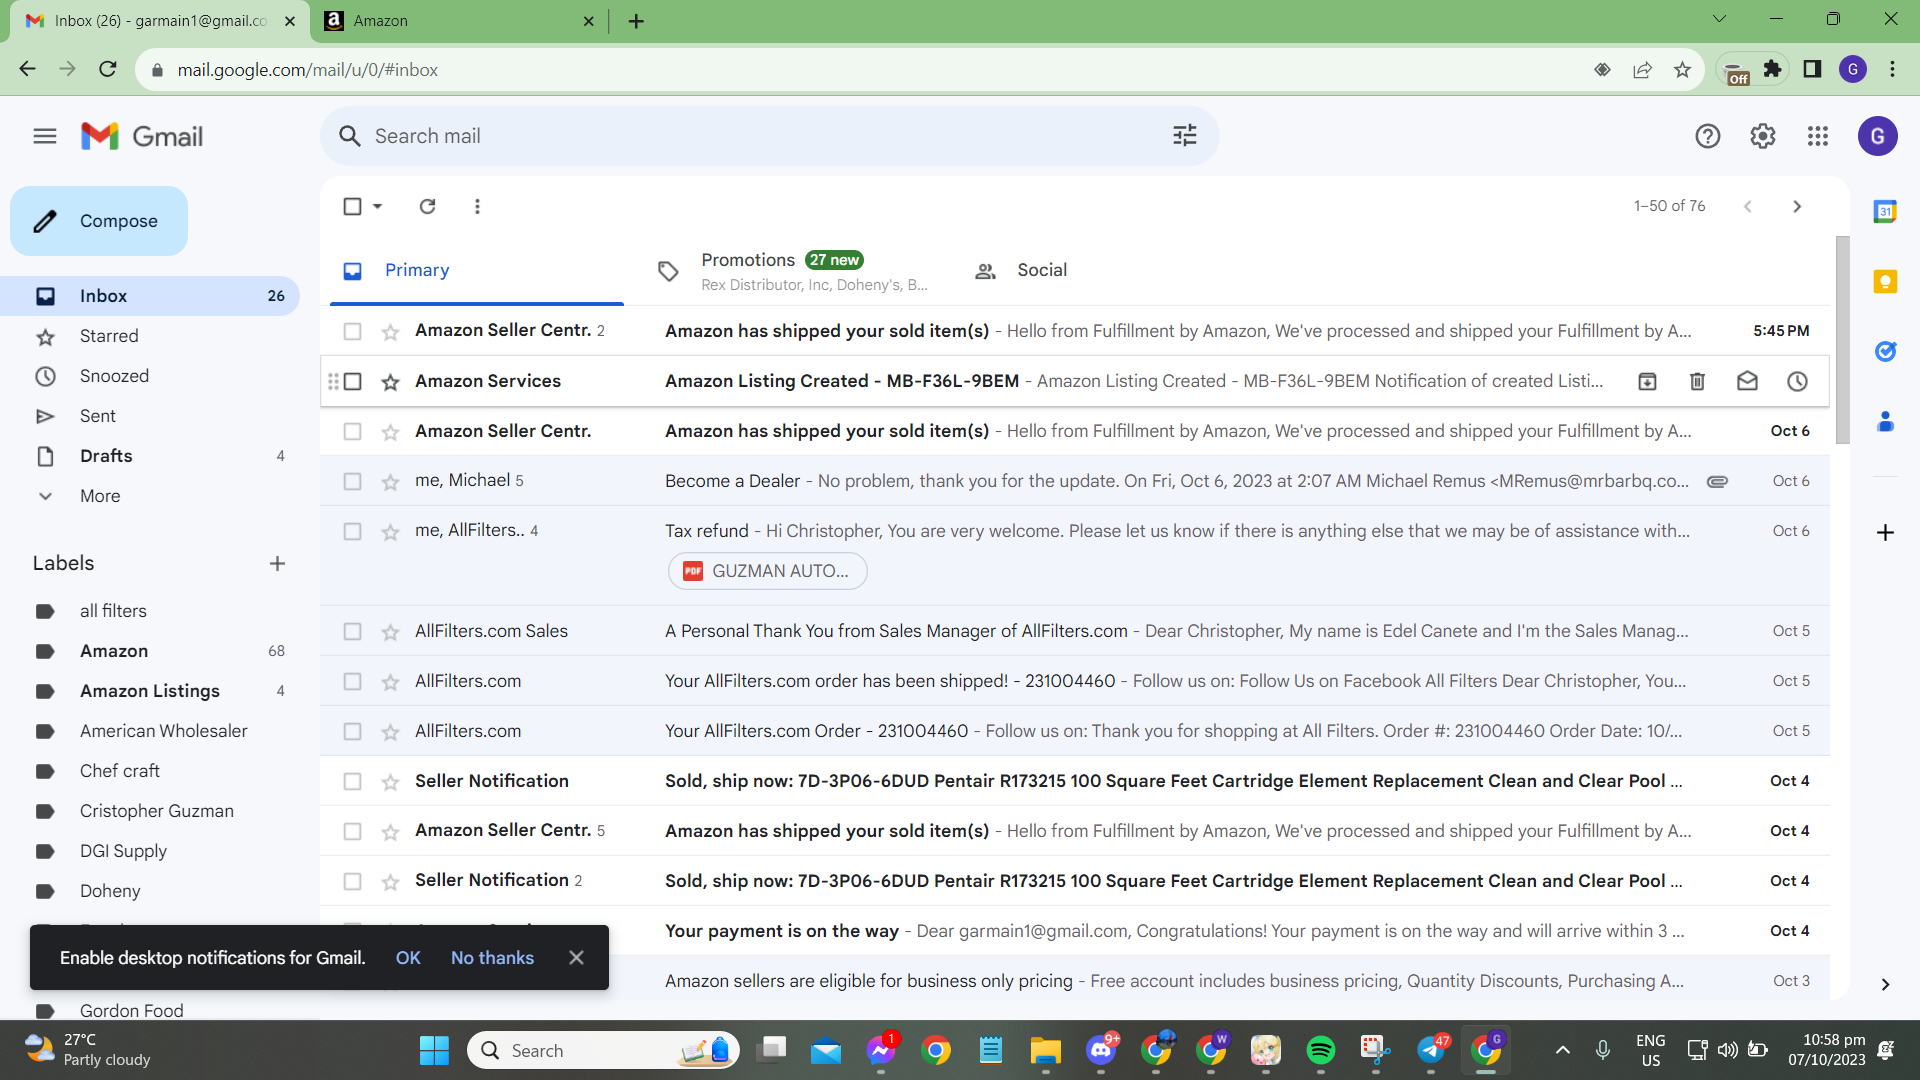Create new label plus icon
The width and height of the screenshot is (1920, 1080).
coord(277,564)
